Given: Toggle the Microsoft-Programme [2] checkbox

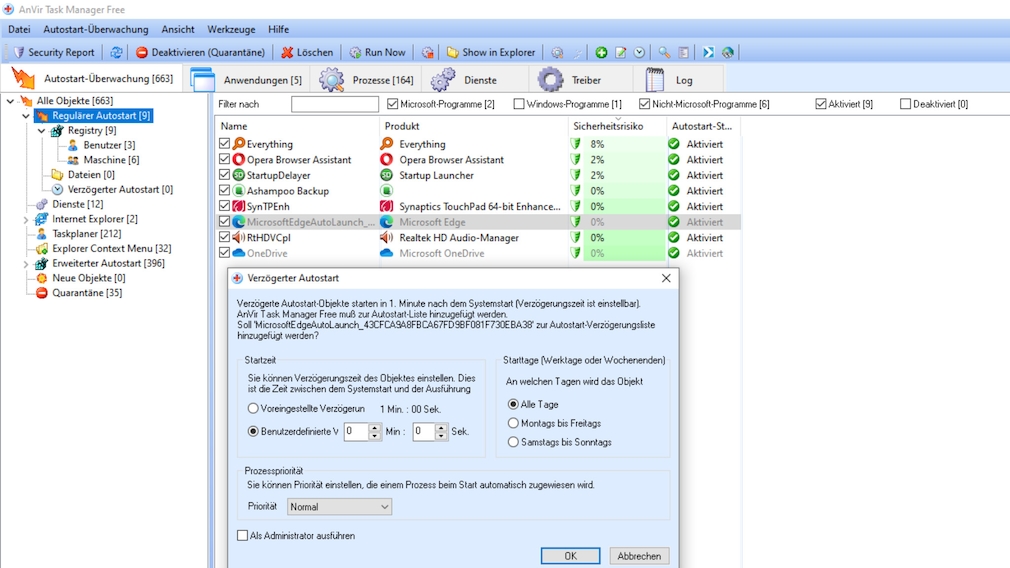Looking at the screenshot, I should coord(392,104).
